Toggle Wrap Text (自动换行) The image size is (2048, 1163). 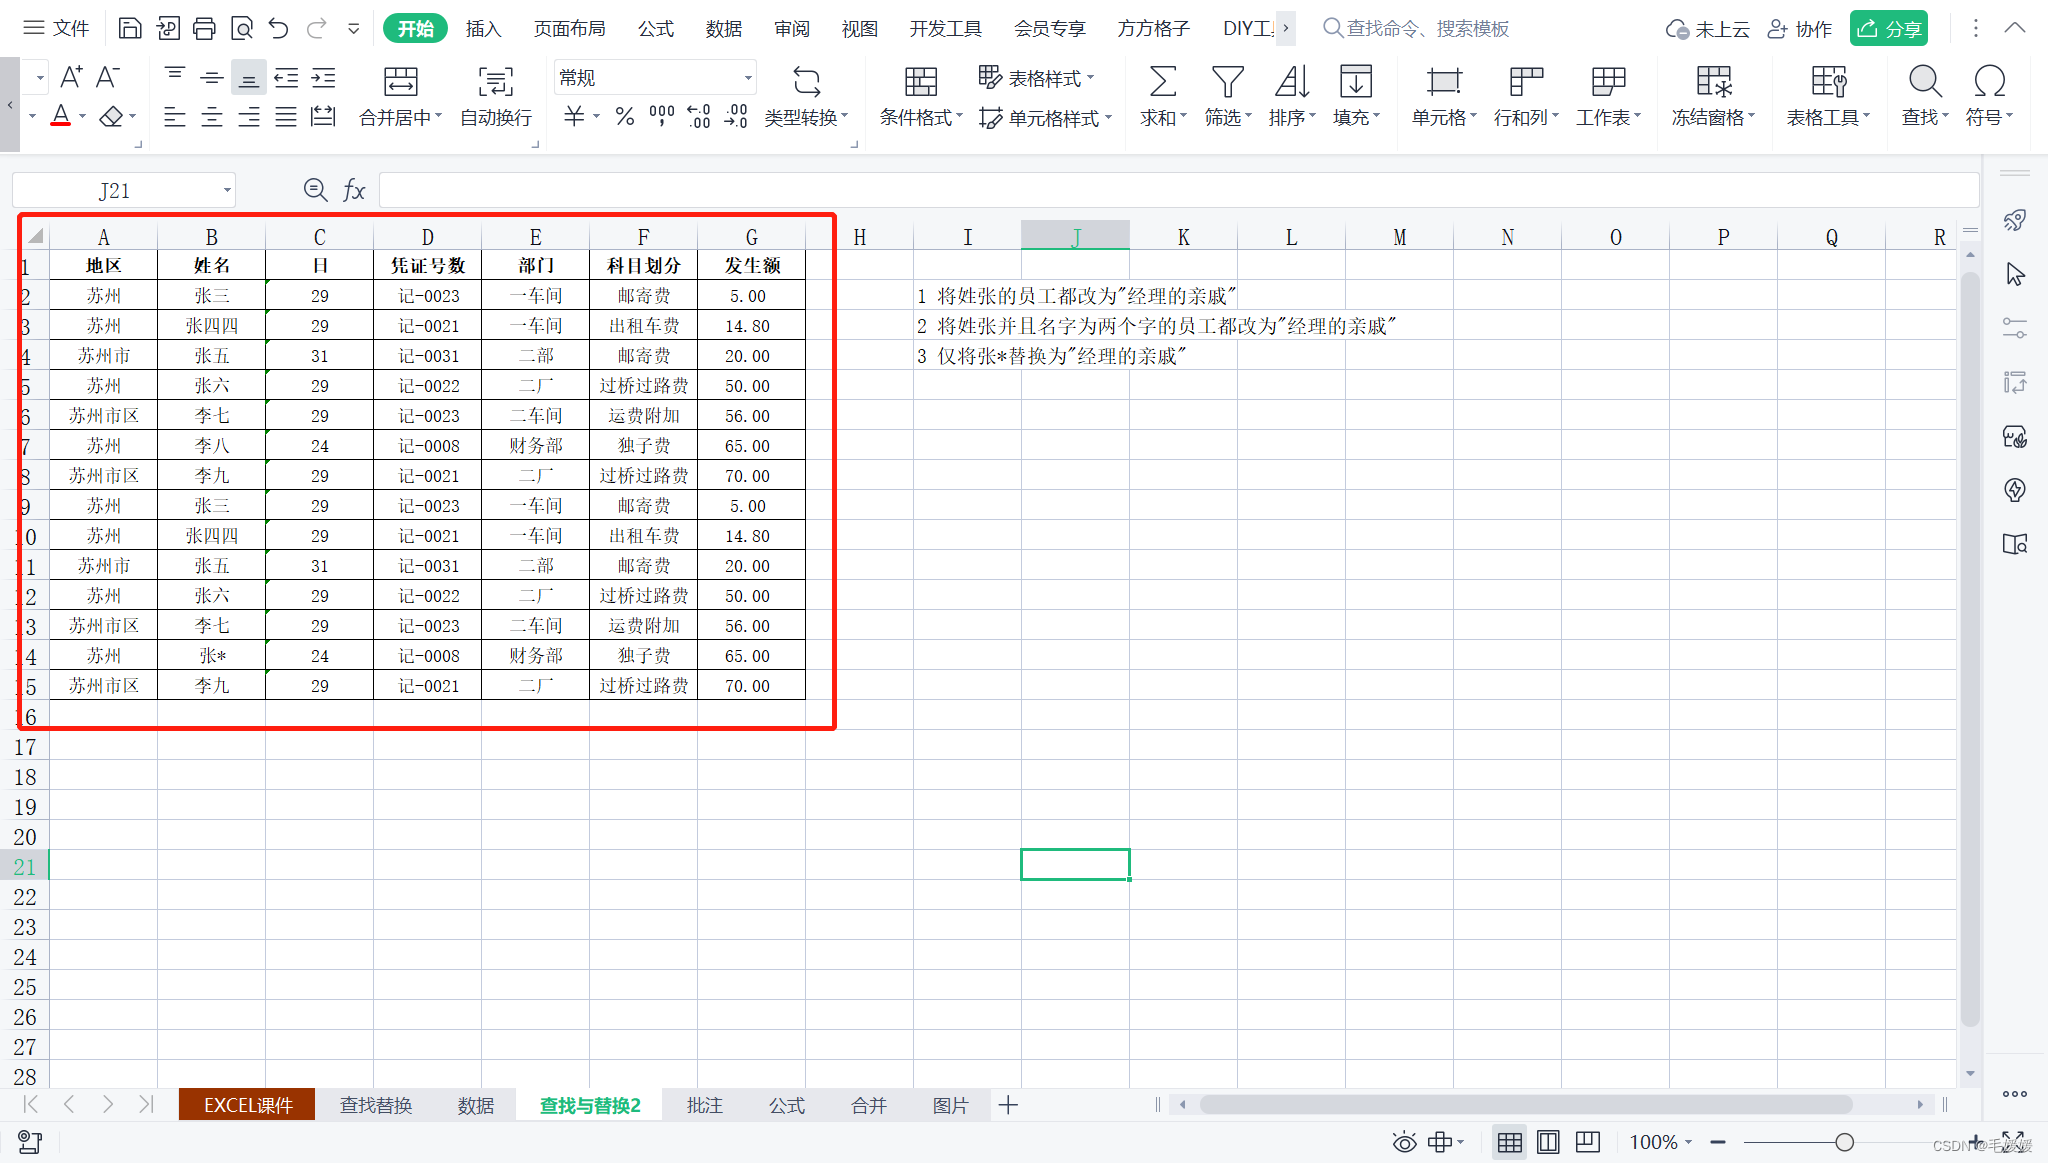[495, 82]
